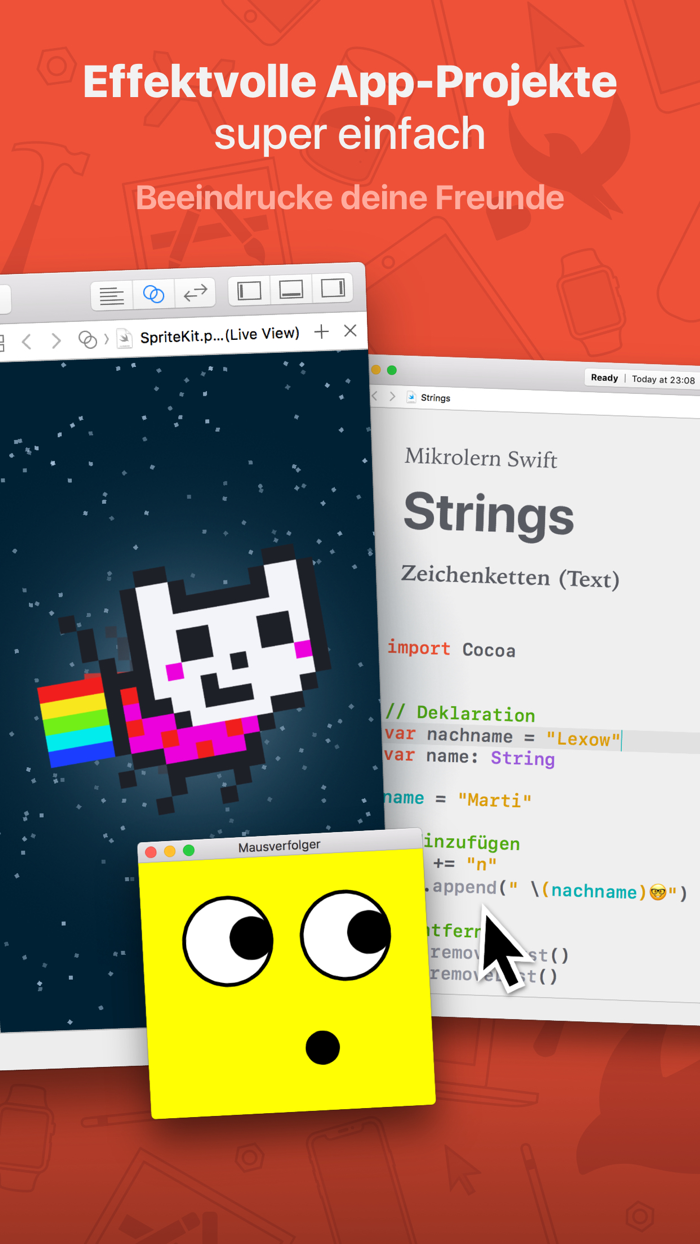Image resolution: width=700 pixels, height=1244 pixels.
Task: Zoom the Mausverfolger window with the green button
Action: [x=188, y=850]
